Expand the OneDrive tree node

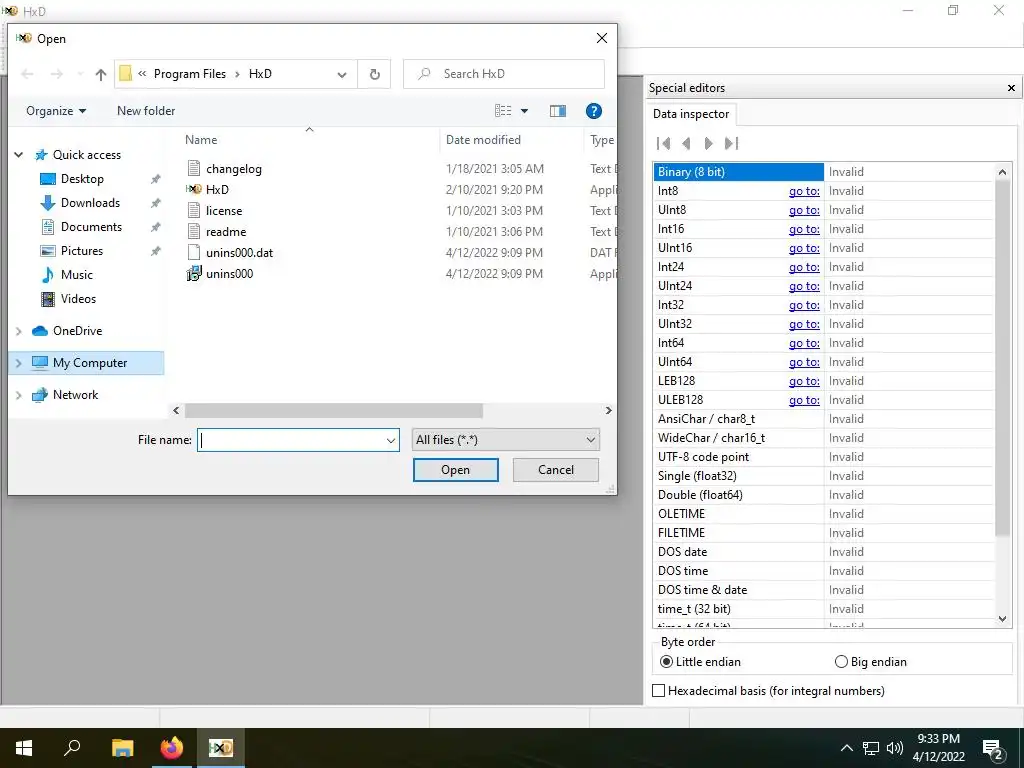click(19, 331)
